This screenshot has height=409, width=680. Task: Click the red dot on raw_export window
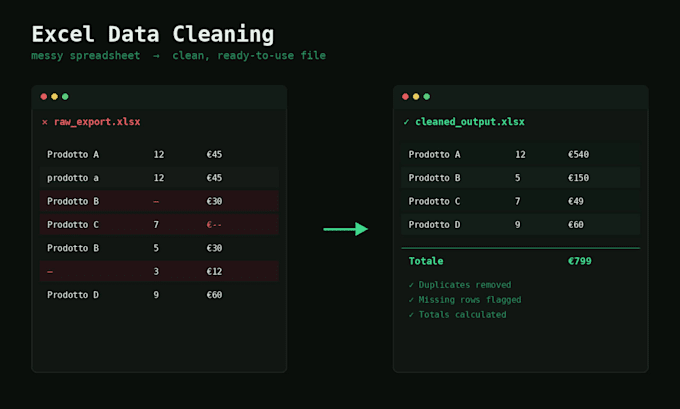pos(44,96)
